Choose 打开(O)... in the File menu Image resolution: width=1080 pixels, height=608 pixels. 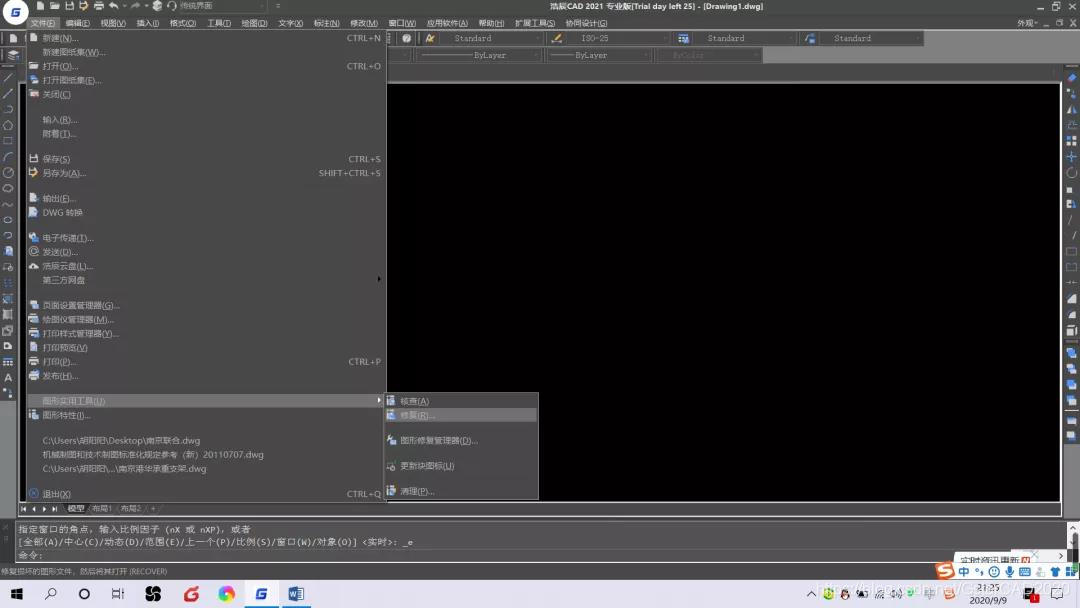pos(206,66)
